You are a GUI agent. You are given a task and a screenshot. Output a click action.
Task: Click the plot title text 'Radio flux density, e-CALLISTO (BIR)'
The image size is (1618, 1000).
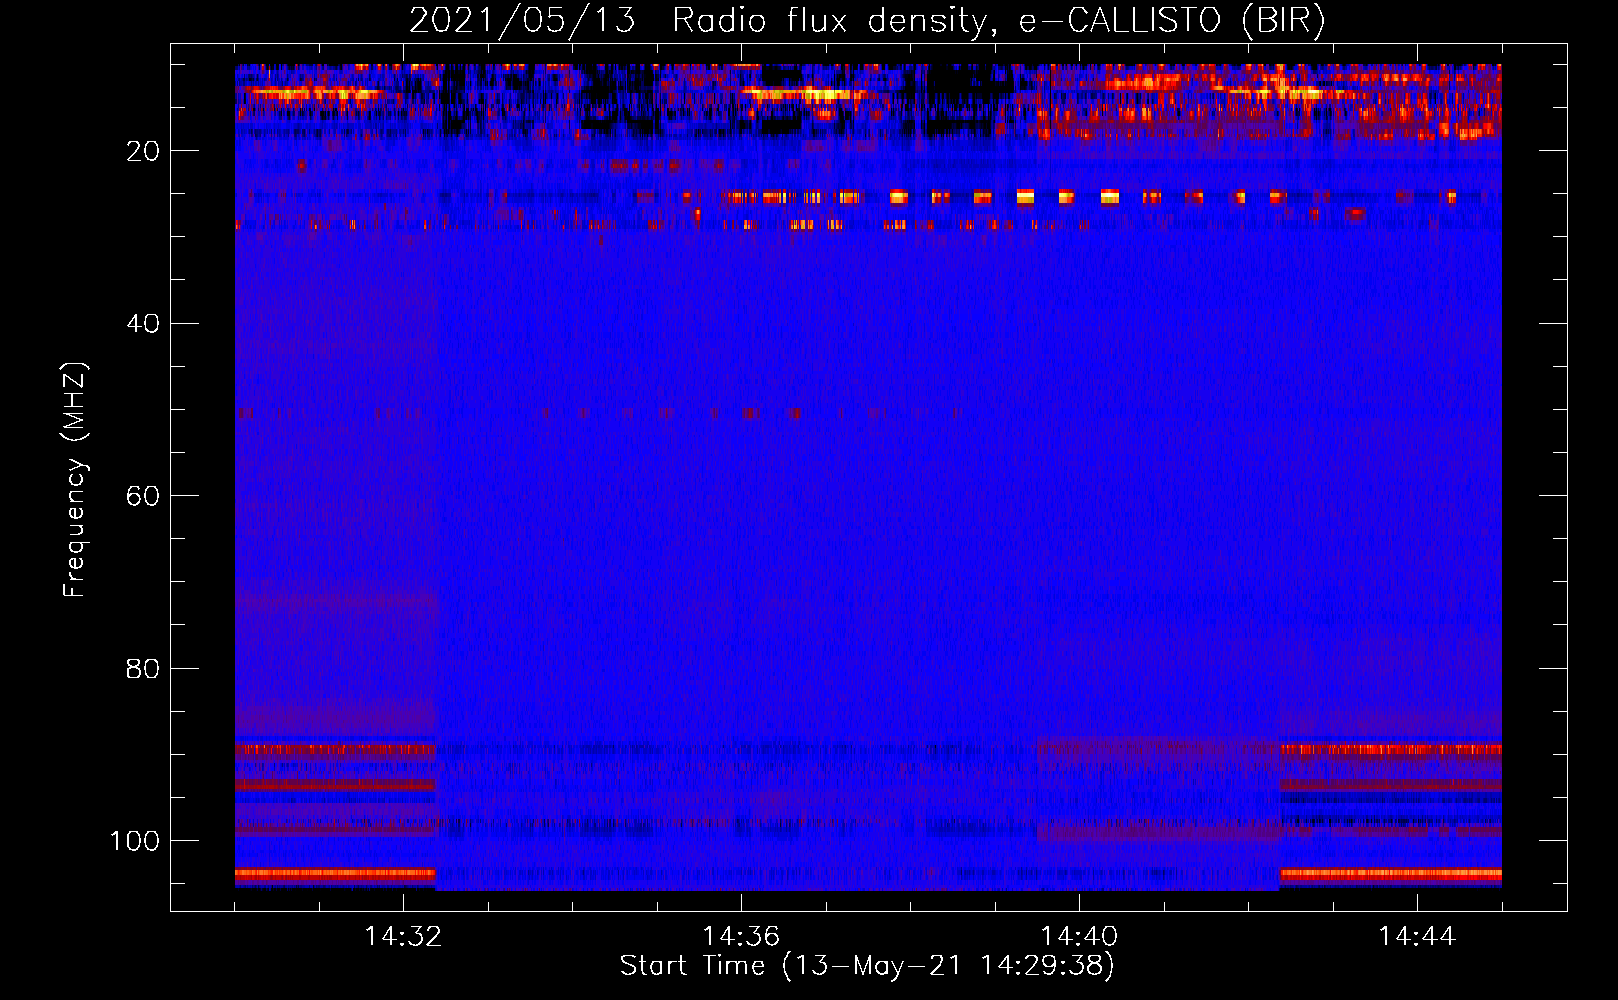click(999, 21)
